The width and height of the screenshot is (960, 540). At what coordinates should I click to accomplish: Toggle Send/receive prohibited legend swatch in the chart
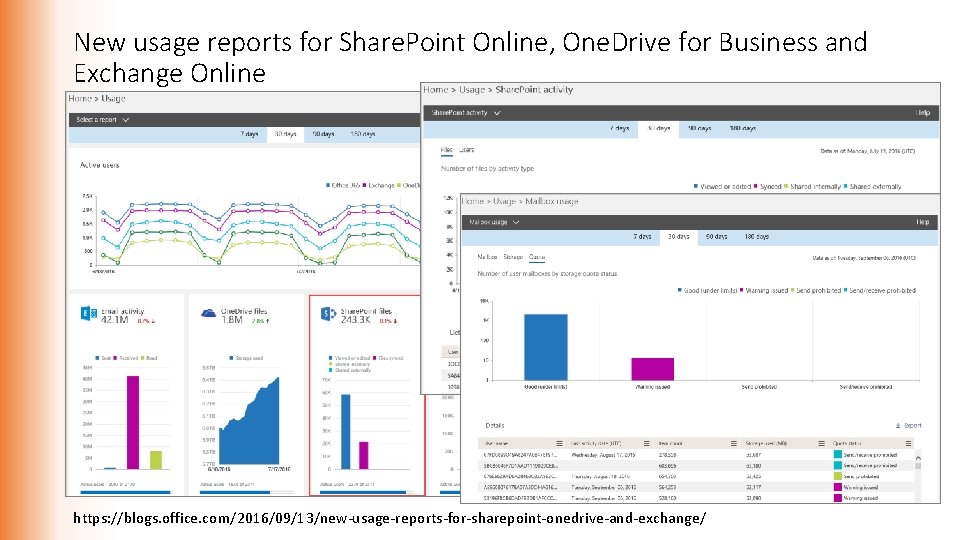click(x=846, y=291)
